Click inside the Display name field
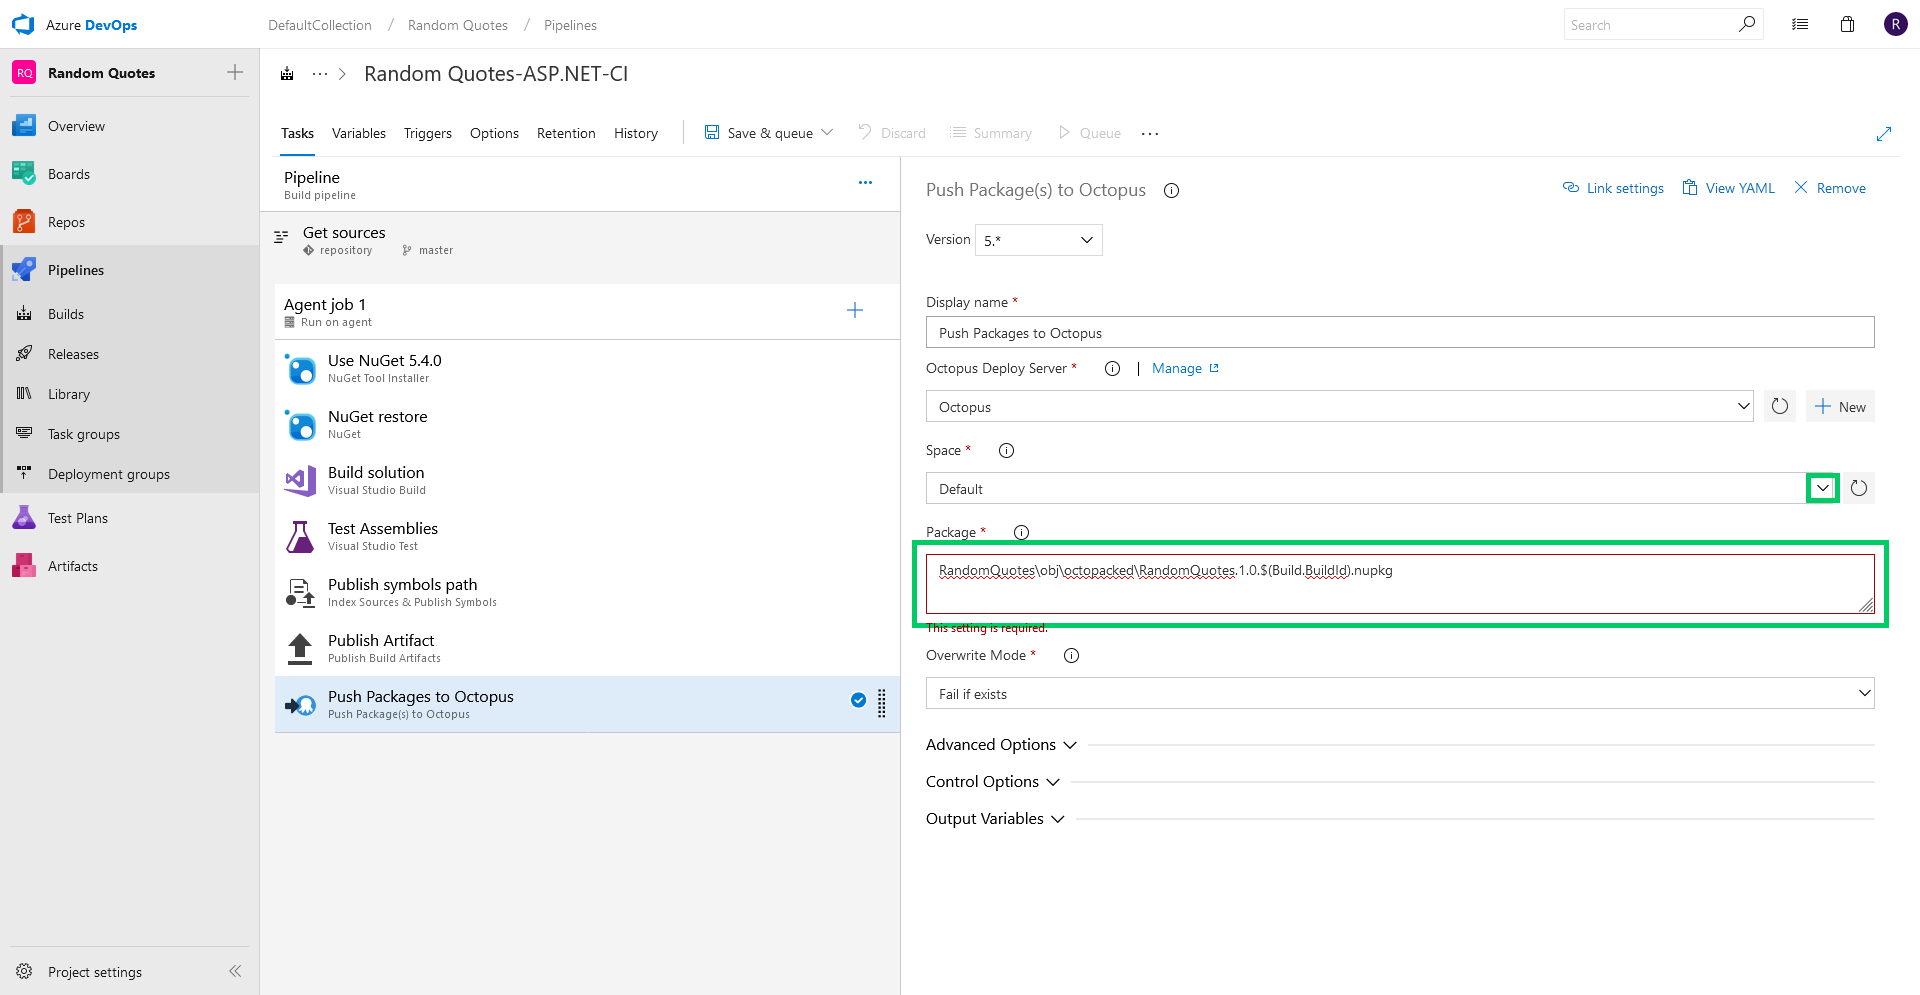This screenshot has width=1920, height=995. coord(1400,332)
